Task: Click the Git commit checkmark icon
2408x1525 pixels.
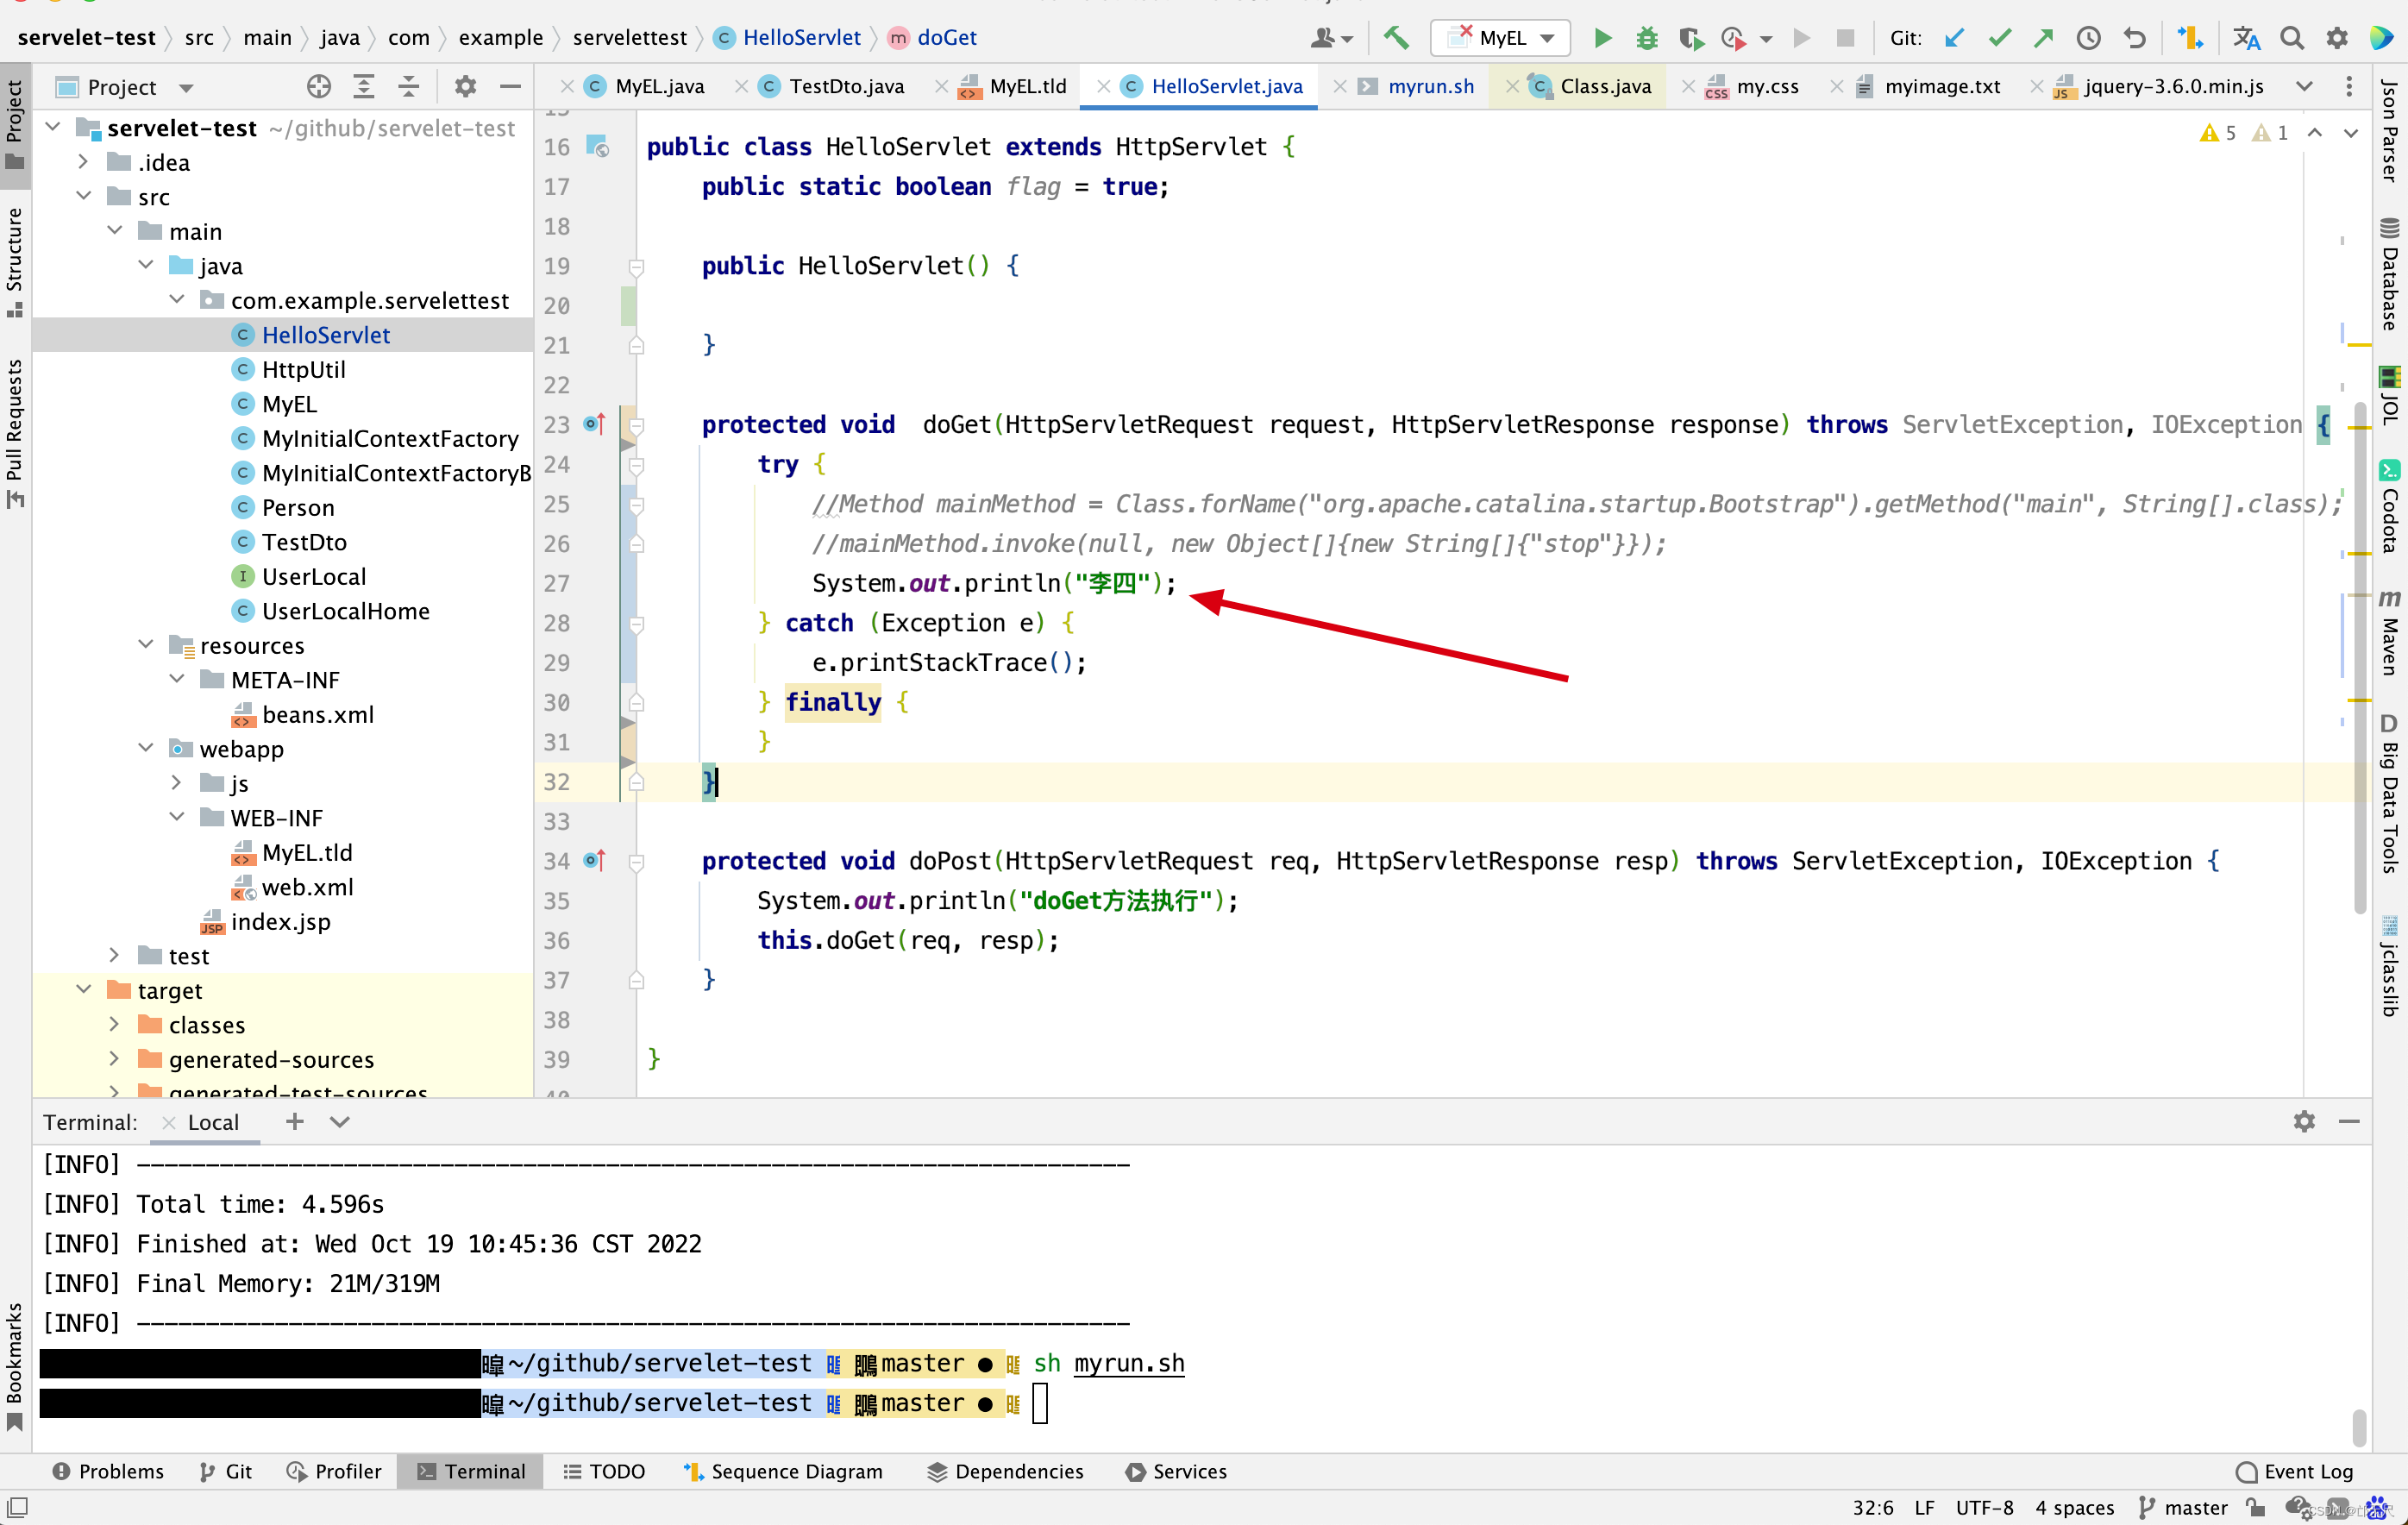Action: pyautogui.click(x=1999, y=38)
